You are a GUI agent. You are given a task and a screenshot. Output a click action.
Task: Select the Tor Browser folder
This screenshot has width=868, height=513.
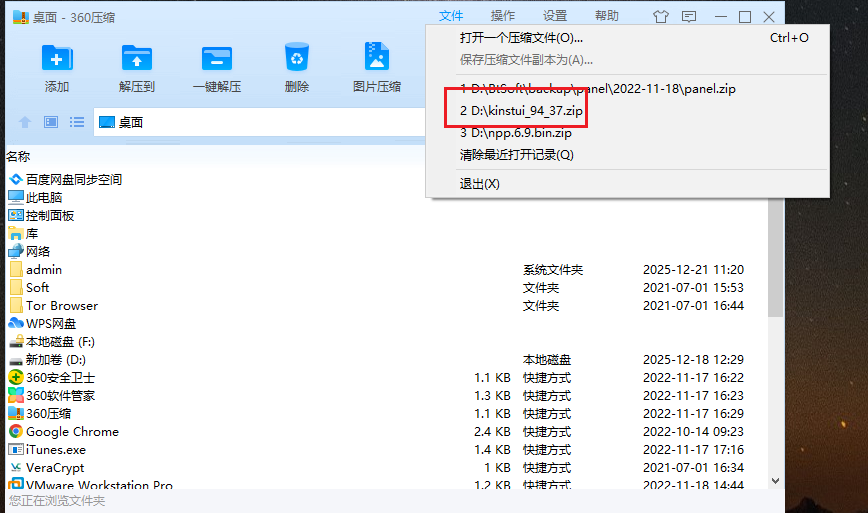click(x=61, y=306)
